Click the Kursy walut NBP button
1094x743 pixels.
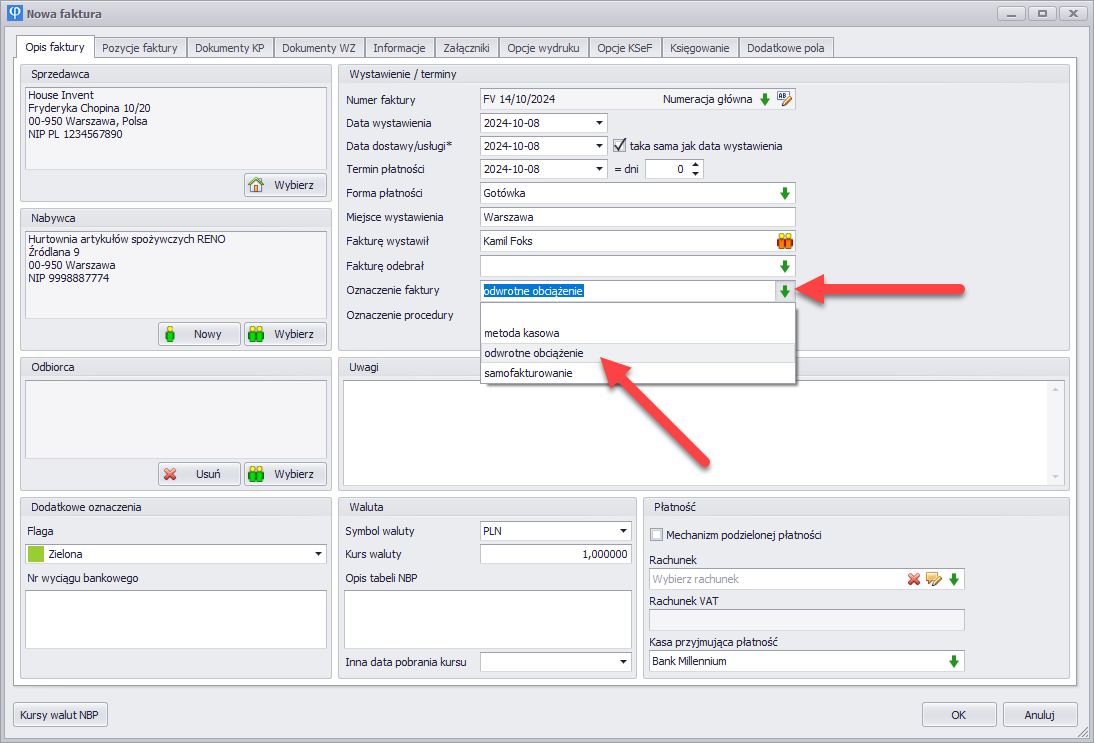click(x=61, y=715)
